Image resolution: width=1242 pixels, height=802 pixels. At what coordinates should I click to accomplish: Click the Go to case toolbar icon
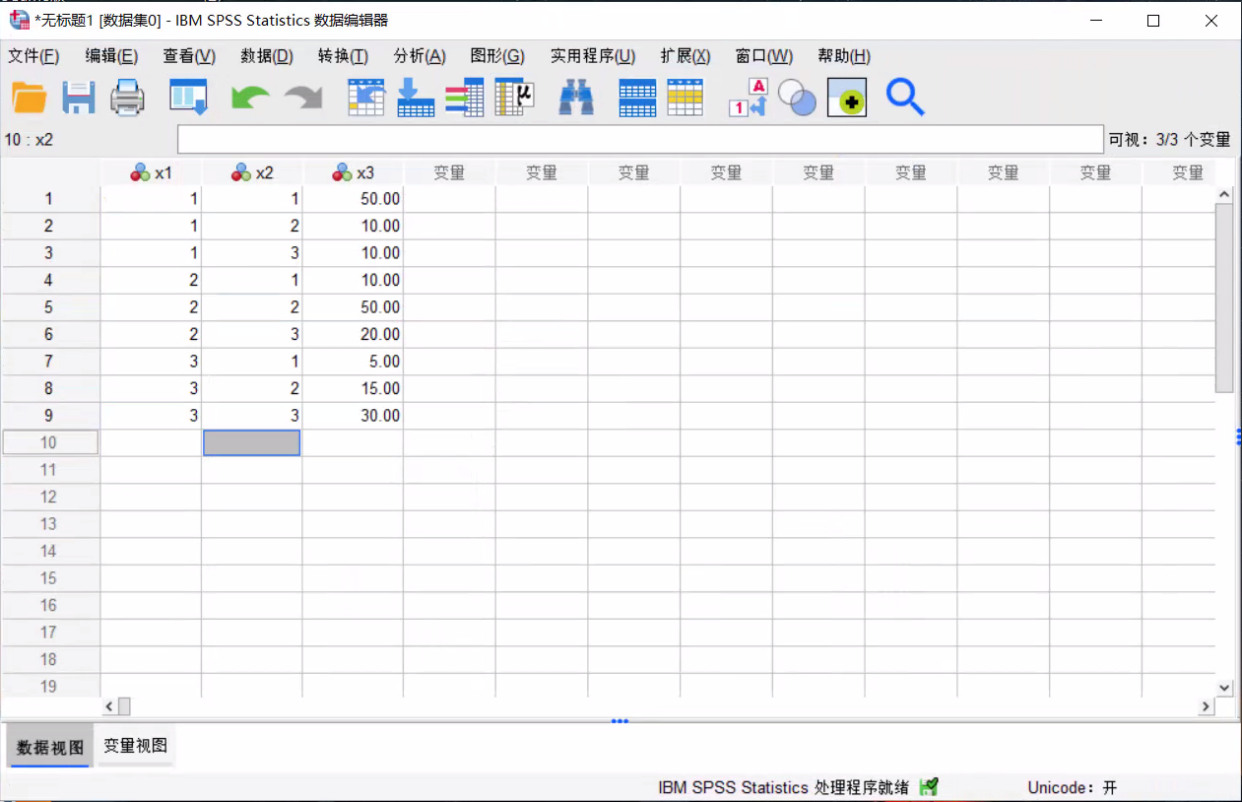pos(366,98)
